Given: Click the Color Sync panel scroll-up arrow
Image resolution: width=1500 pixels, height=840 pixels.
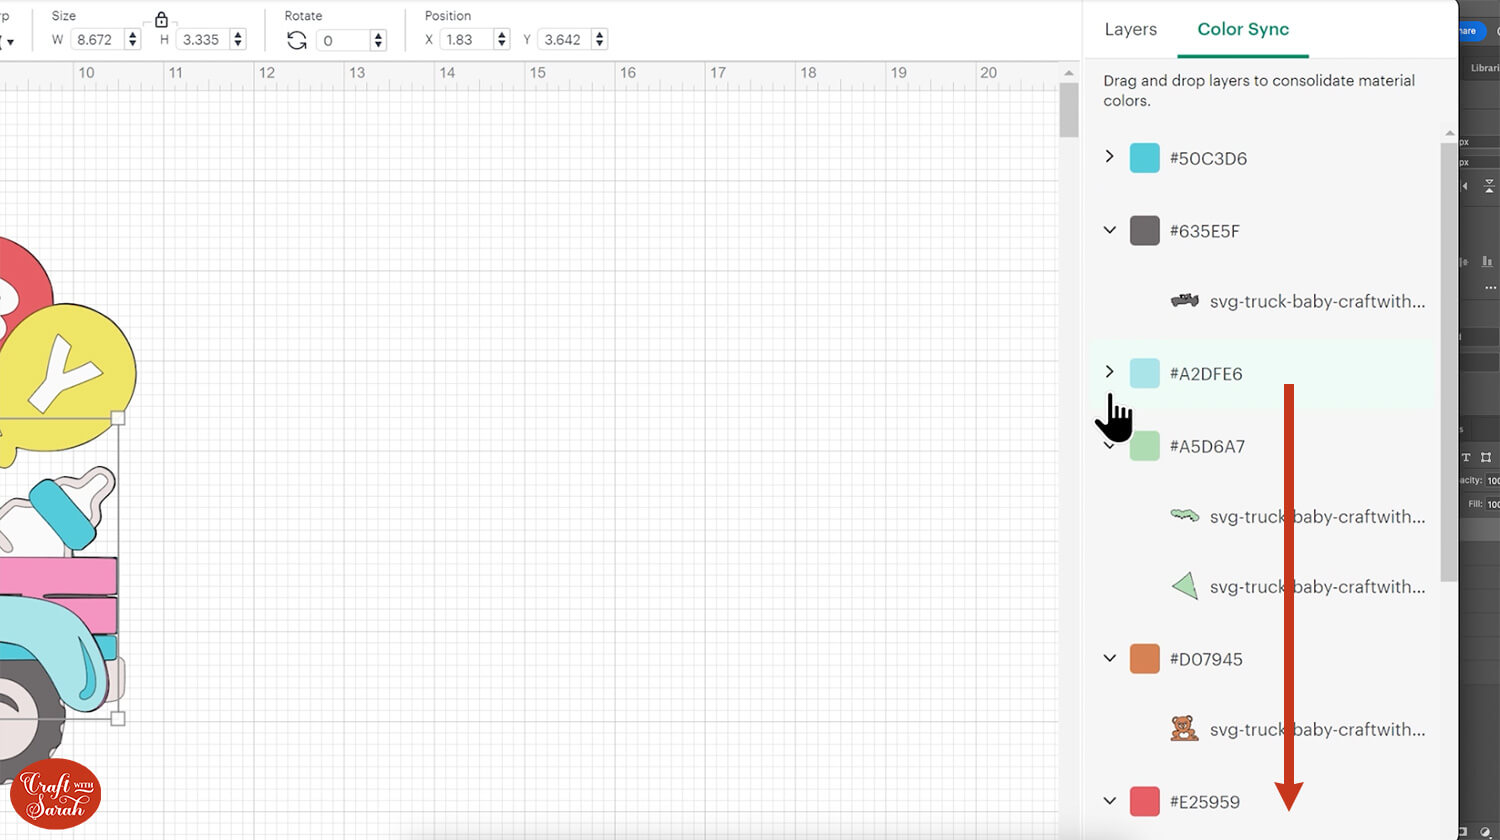Looking at the screenshot, I should (1449, 133).
